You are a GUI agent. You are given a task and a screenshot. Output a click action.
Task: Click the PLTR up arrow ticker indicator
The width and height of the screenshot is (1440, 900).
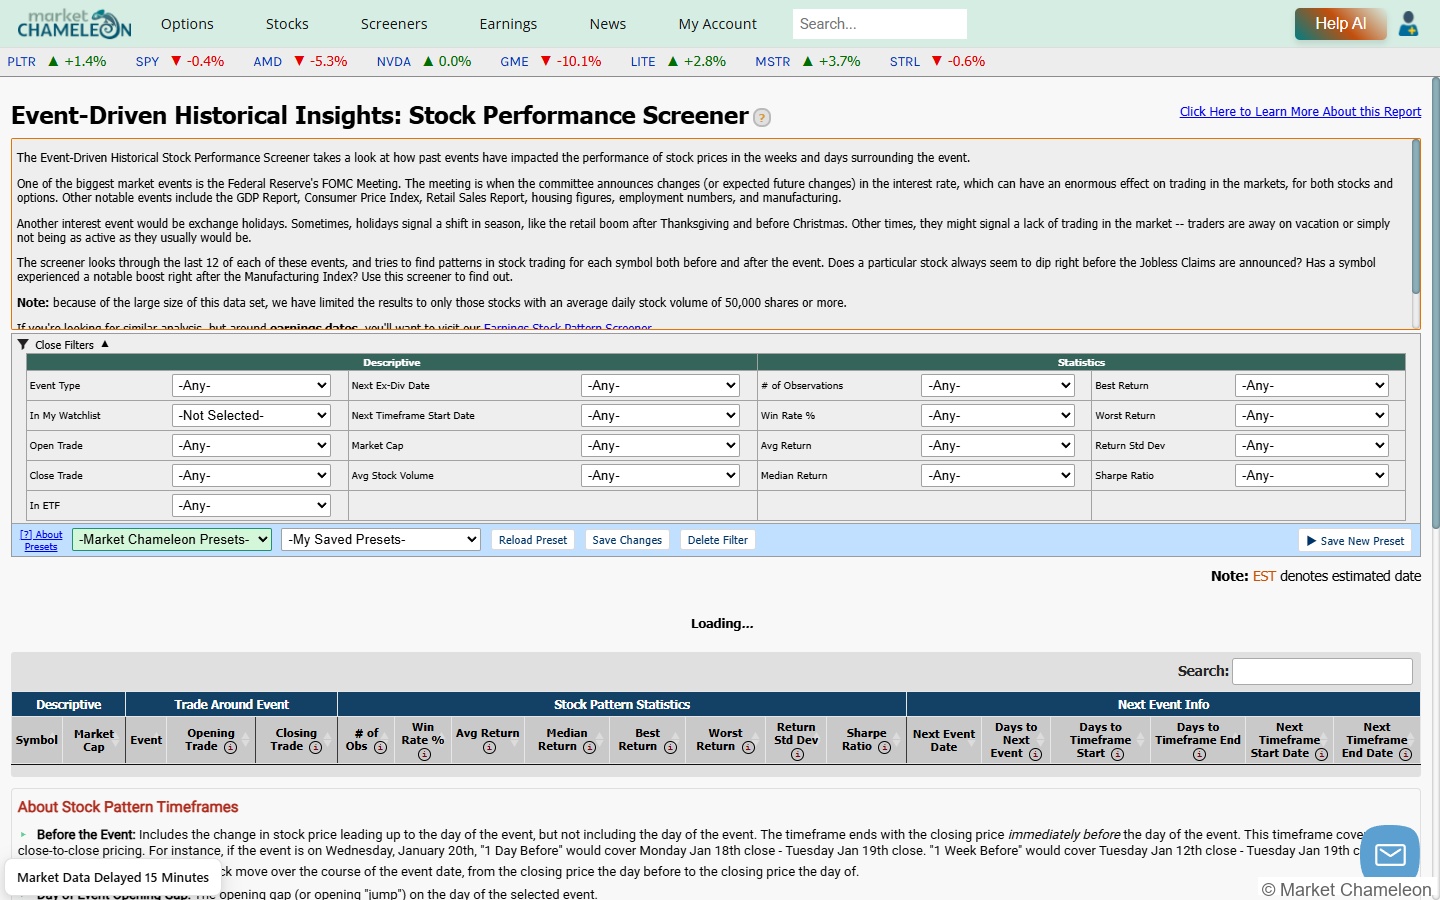coord(53,61)
